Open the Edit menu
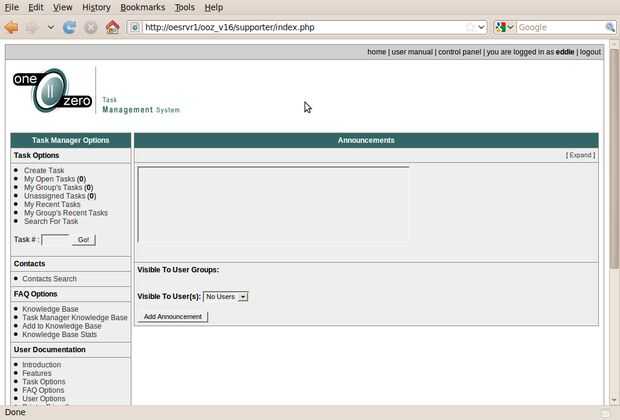 pos(36,7)
